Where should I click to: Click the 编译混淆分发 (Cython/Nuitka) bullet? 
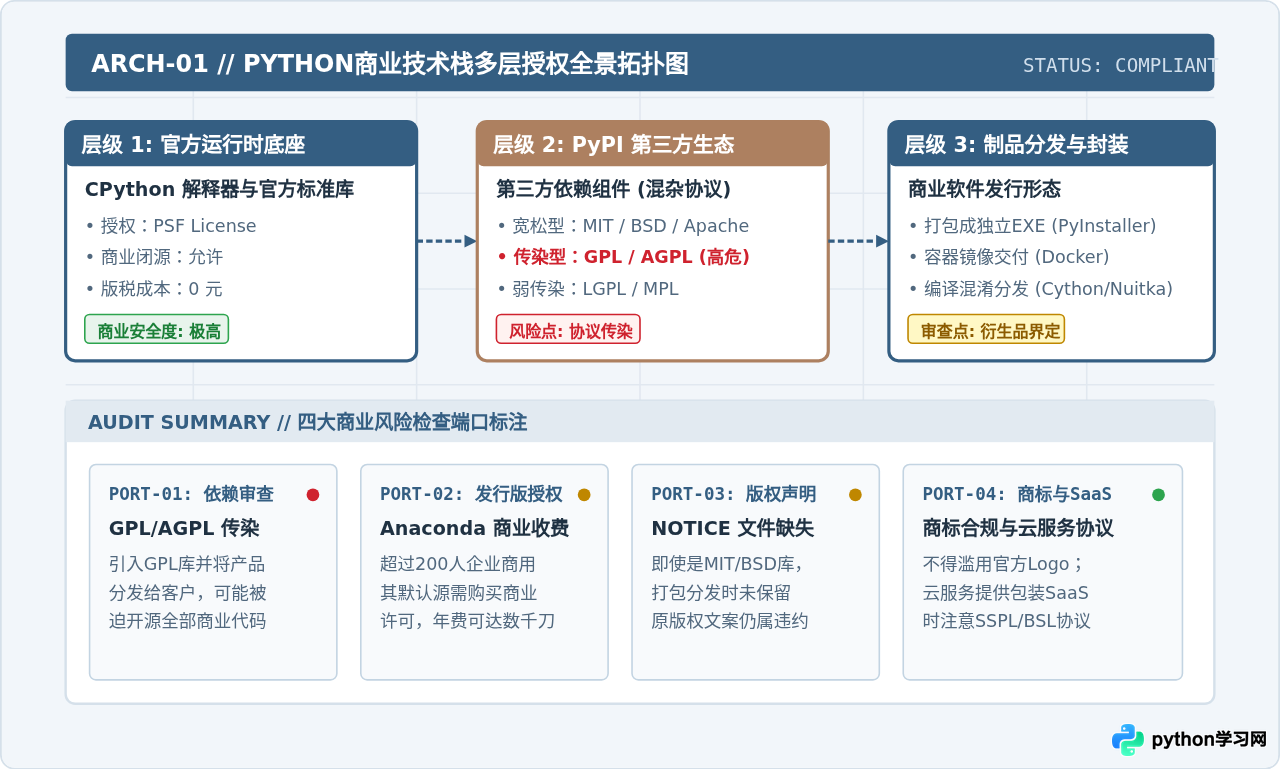(1041, 289)
